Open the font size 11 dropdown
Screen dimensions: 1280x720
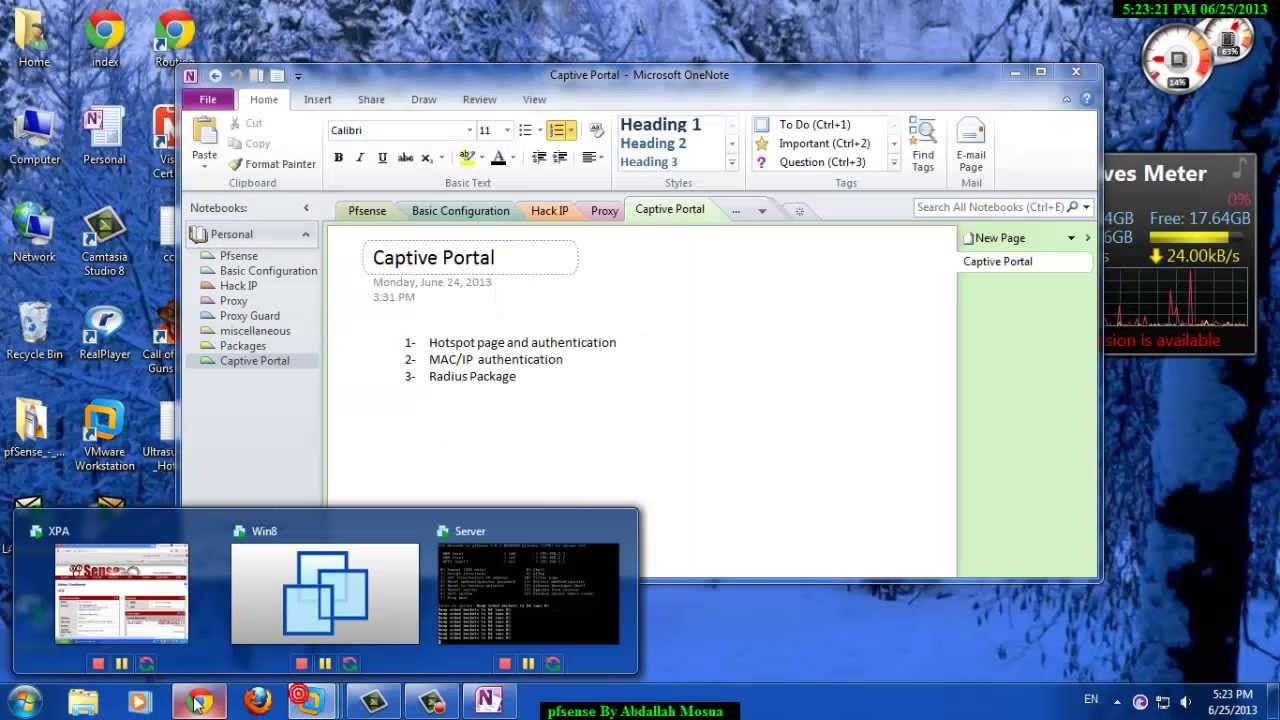pyautogui.click(x=507, y=131)
